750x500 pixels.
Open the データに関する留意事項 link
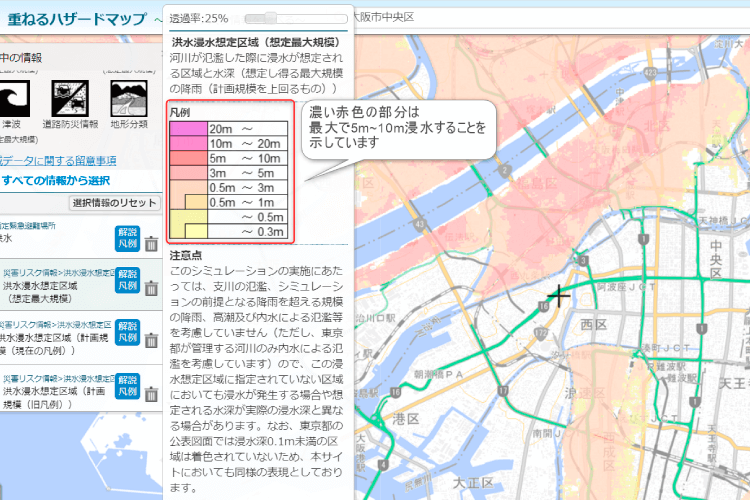(58, 161)
